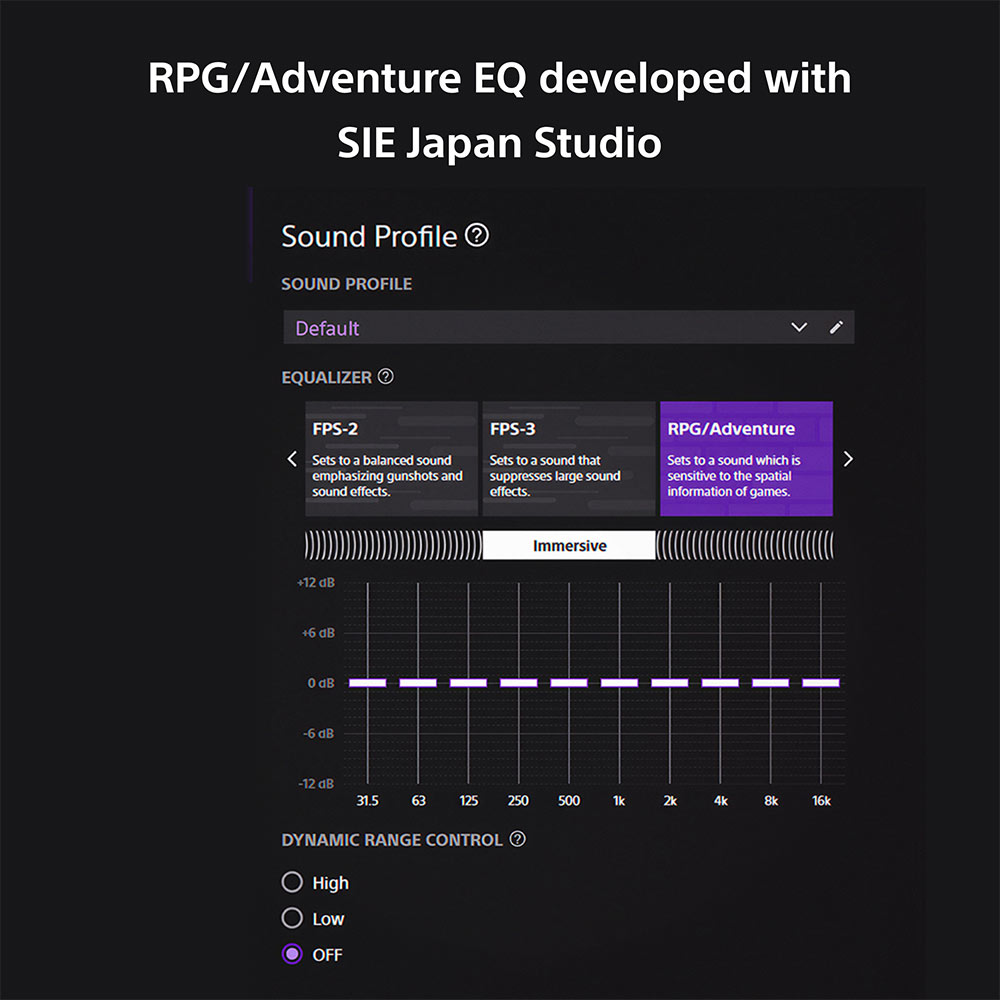Select the RPG/Adventure equalizer preset
The width and height of the screenshot is (1000, 1000).
click(x=746, y=459)
